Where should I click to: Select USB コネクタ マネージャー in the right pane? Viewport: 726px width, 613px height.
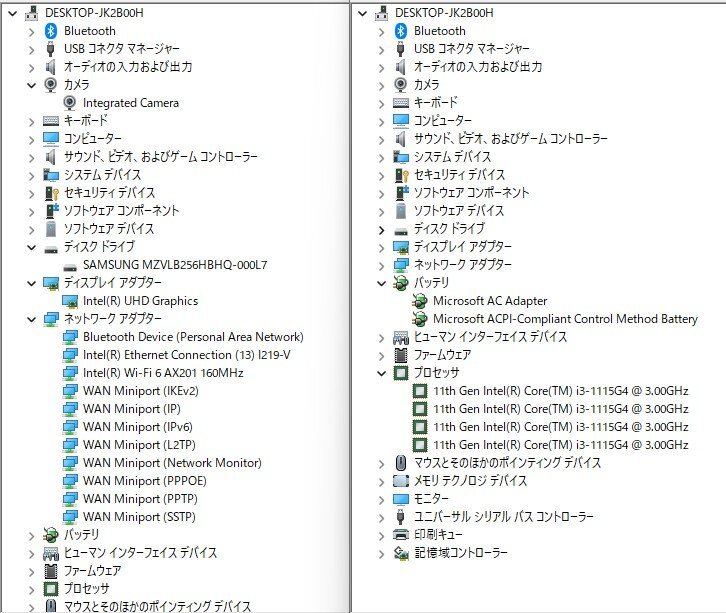pos(471,49)
